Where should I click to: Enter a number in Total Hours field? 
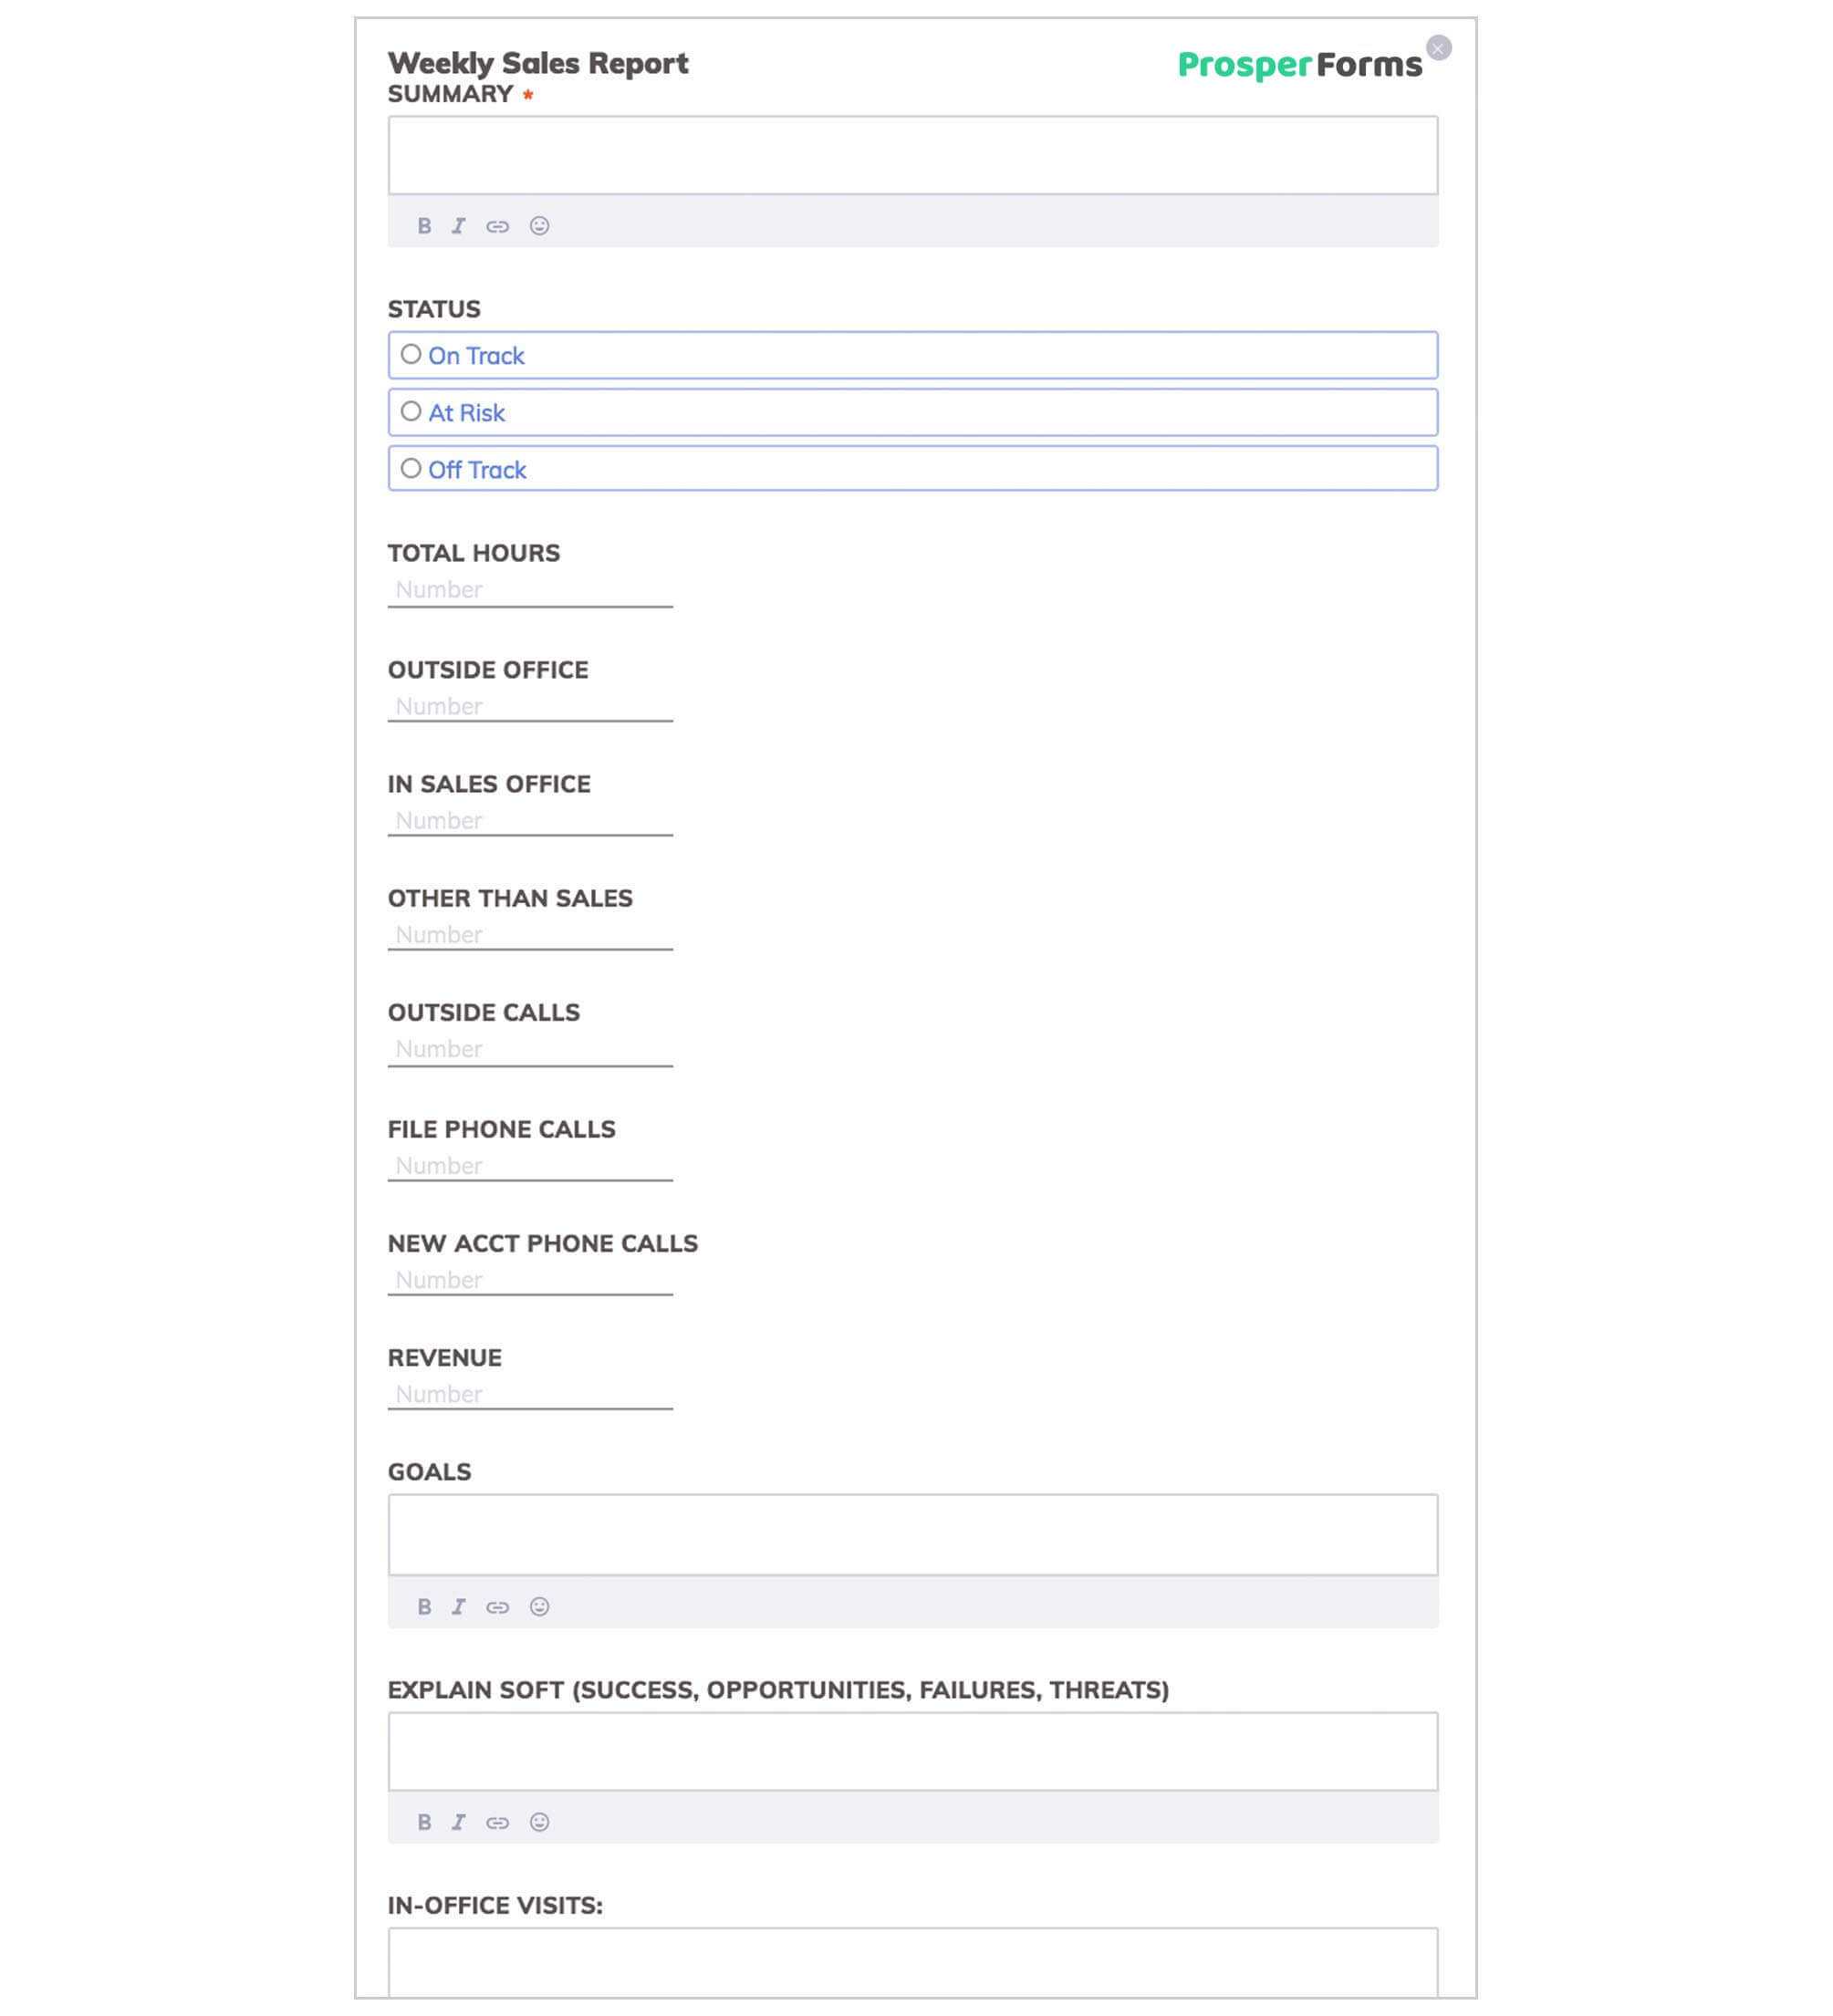click(532, 588)
